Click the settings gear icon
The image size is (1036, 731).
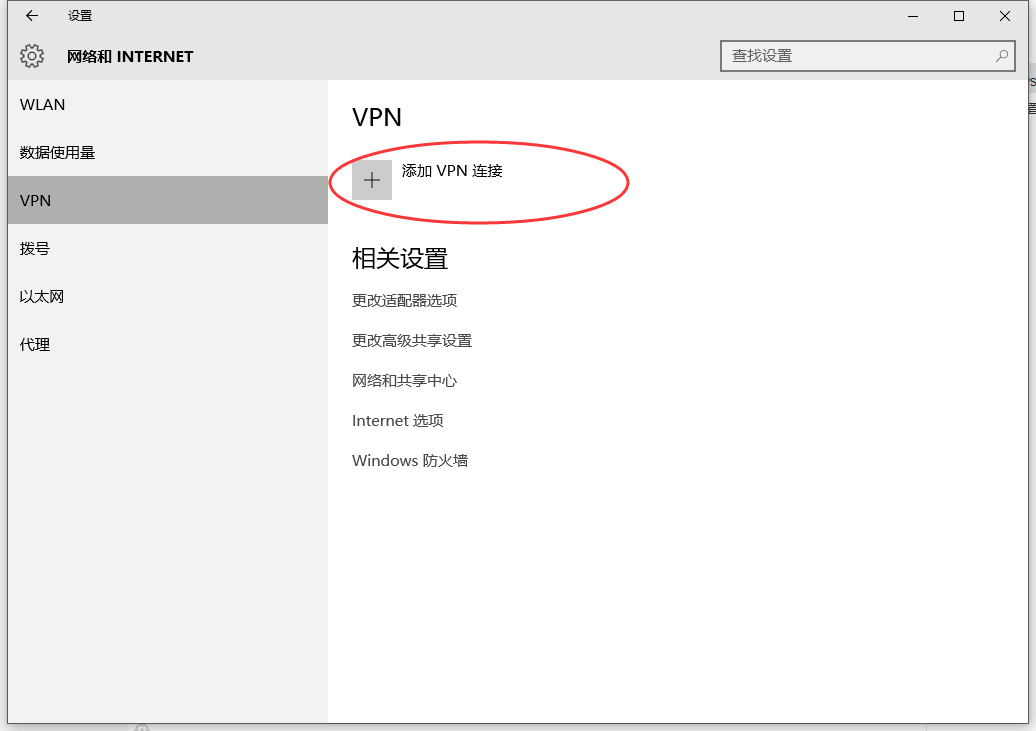click(32, 56)
